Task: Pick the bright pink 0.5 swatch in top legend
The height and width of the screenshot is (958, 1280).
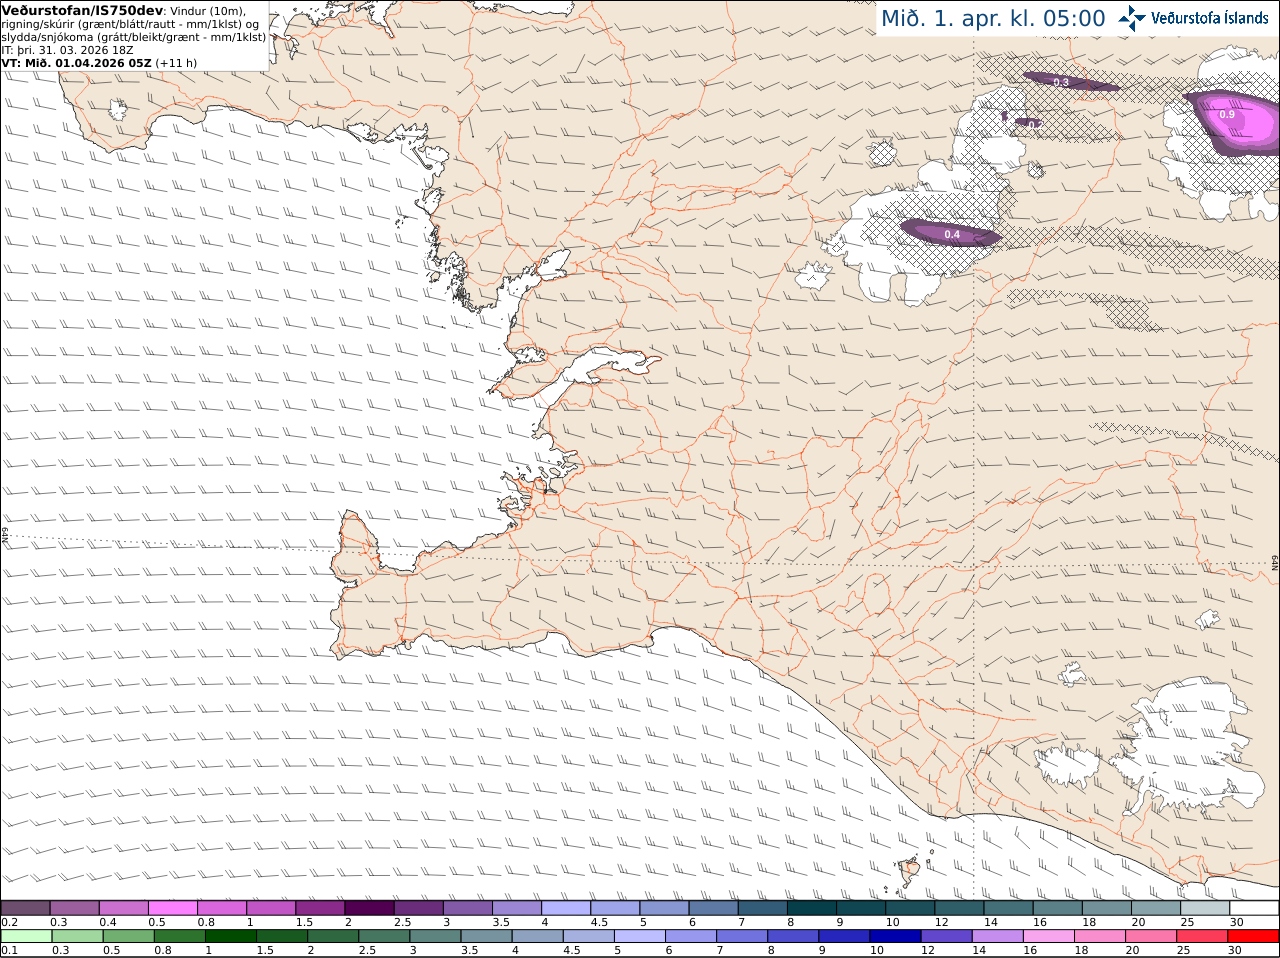Action: [x=173, y=907]
